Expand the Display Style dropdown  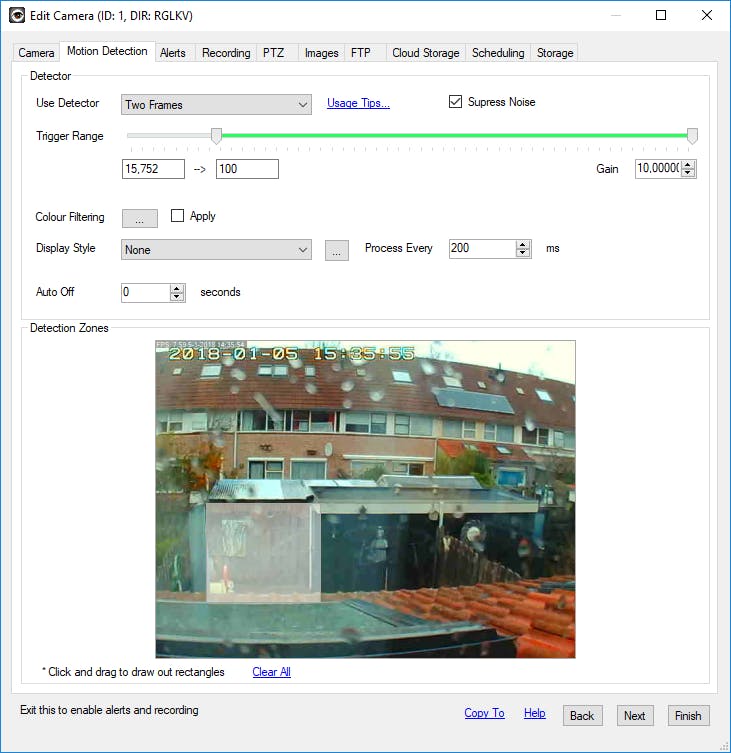216,250
